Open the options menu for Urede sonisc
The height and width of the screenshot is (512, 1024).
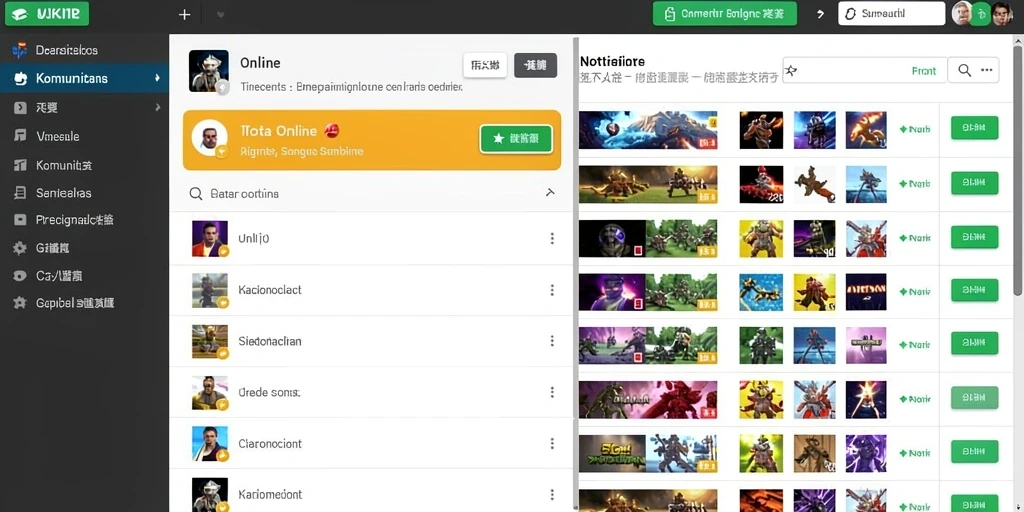click(x=552, y=392)
